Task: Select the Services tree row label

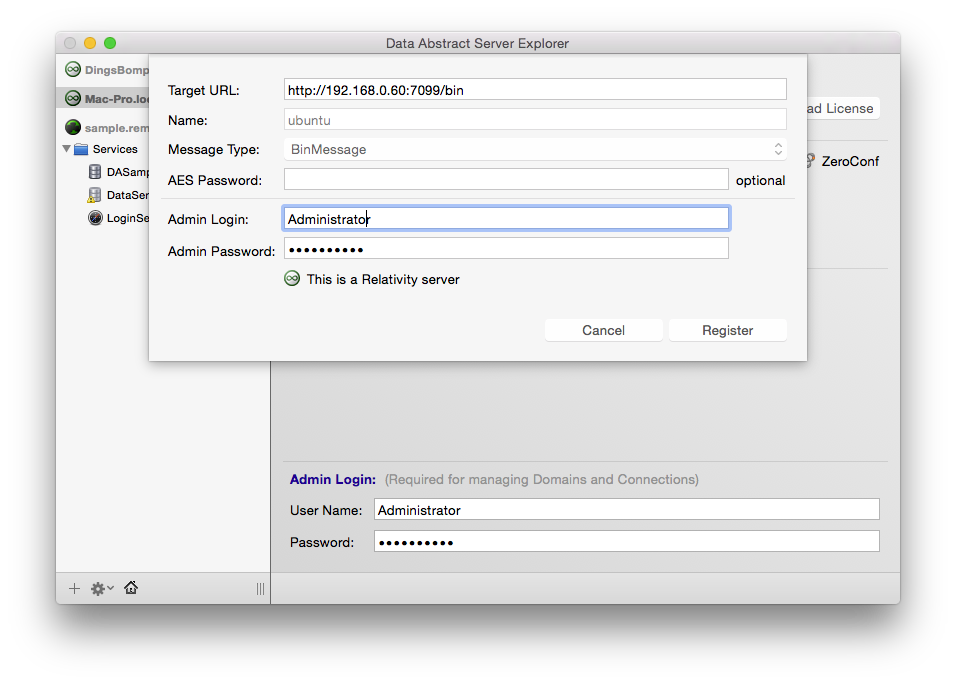Action: coord(115,149)
